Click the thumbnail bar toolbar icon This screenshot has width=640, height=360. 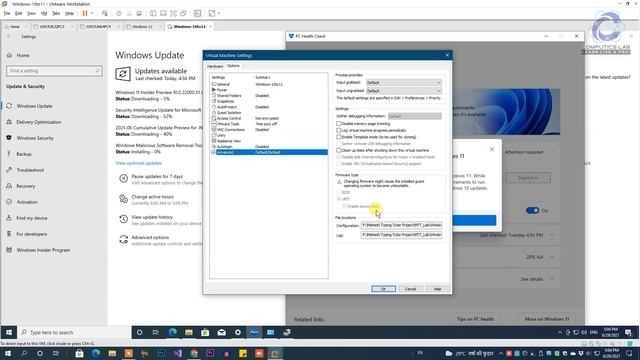click(163, 13)
